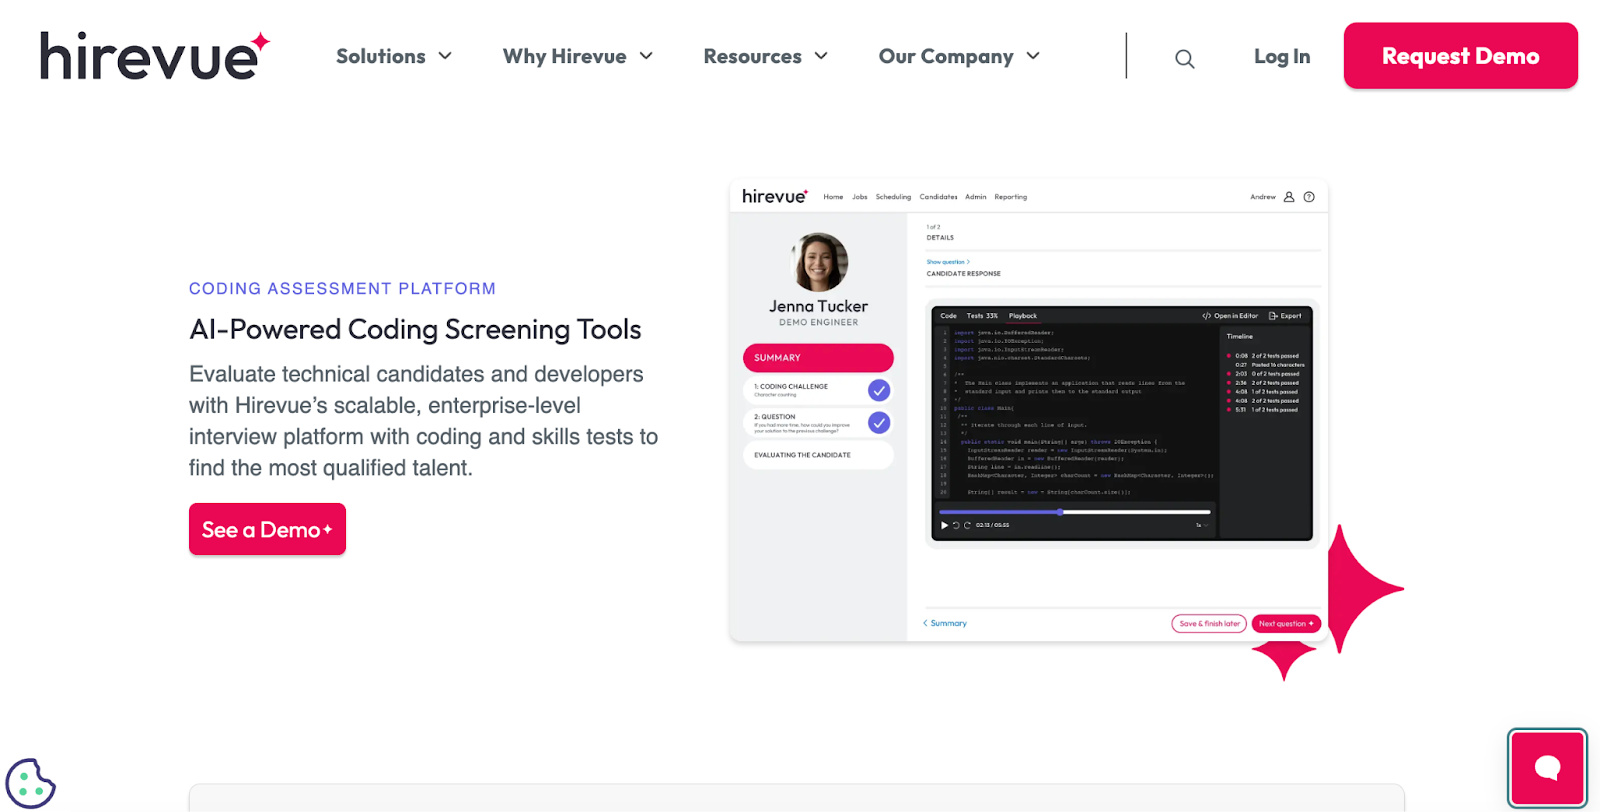
Task: Go back via the Summary chevron link
Action: coord(944,623)
